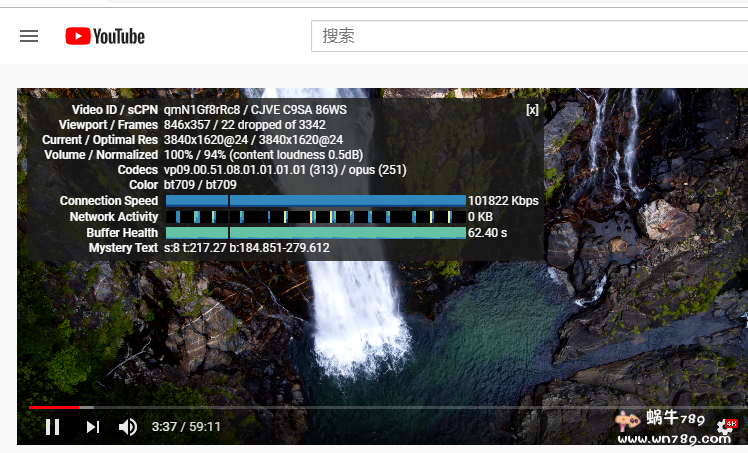748x453 pixels.
Task: Click the green Buffer Health bar
Action: point(314,232)
